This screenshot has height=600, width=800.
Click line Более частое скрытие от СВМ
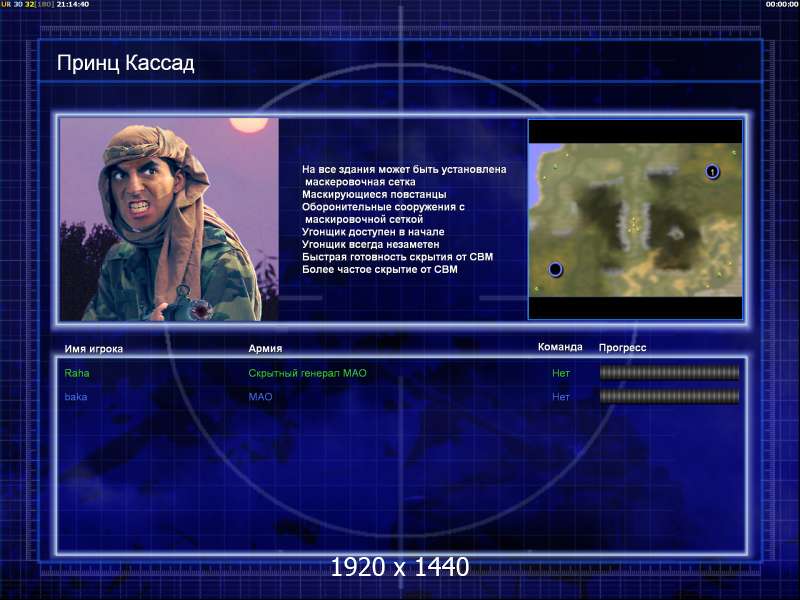380,269
